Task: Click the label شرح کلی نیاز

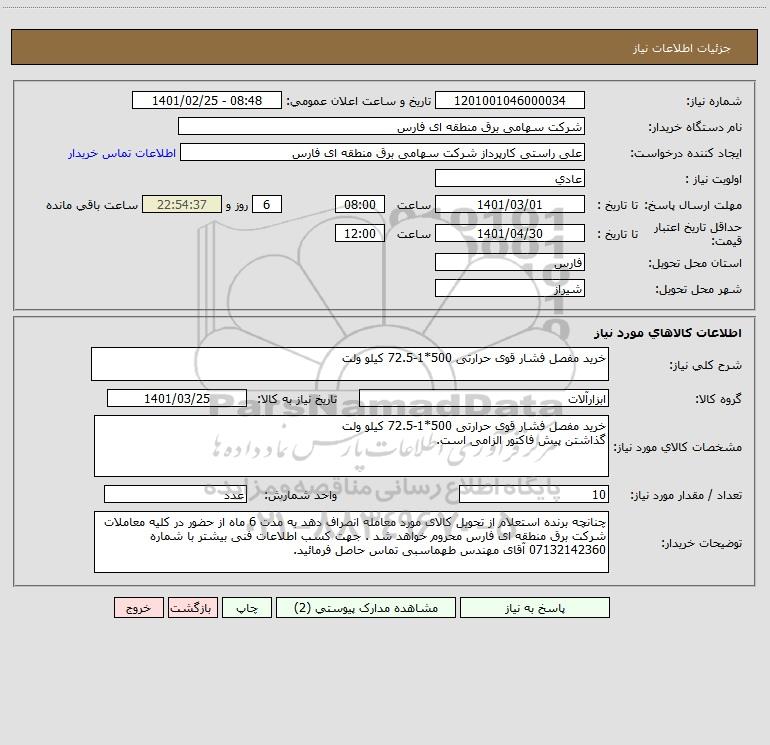Action: tap(706, 365)
